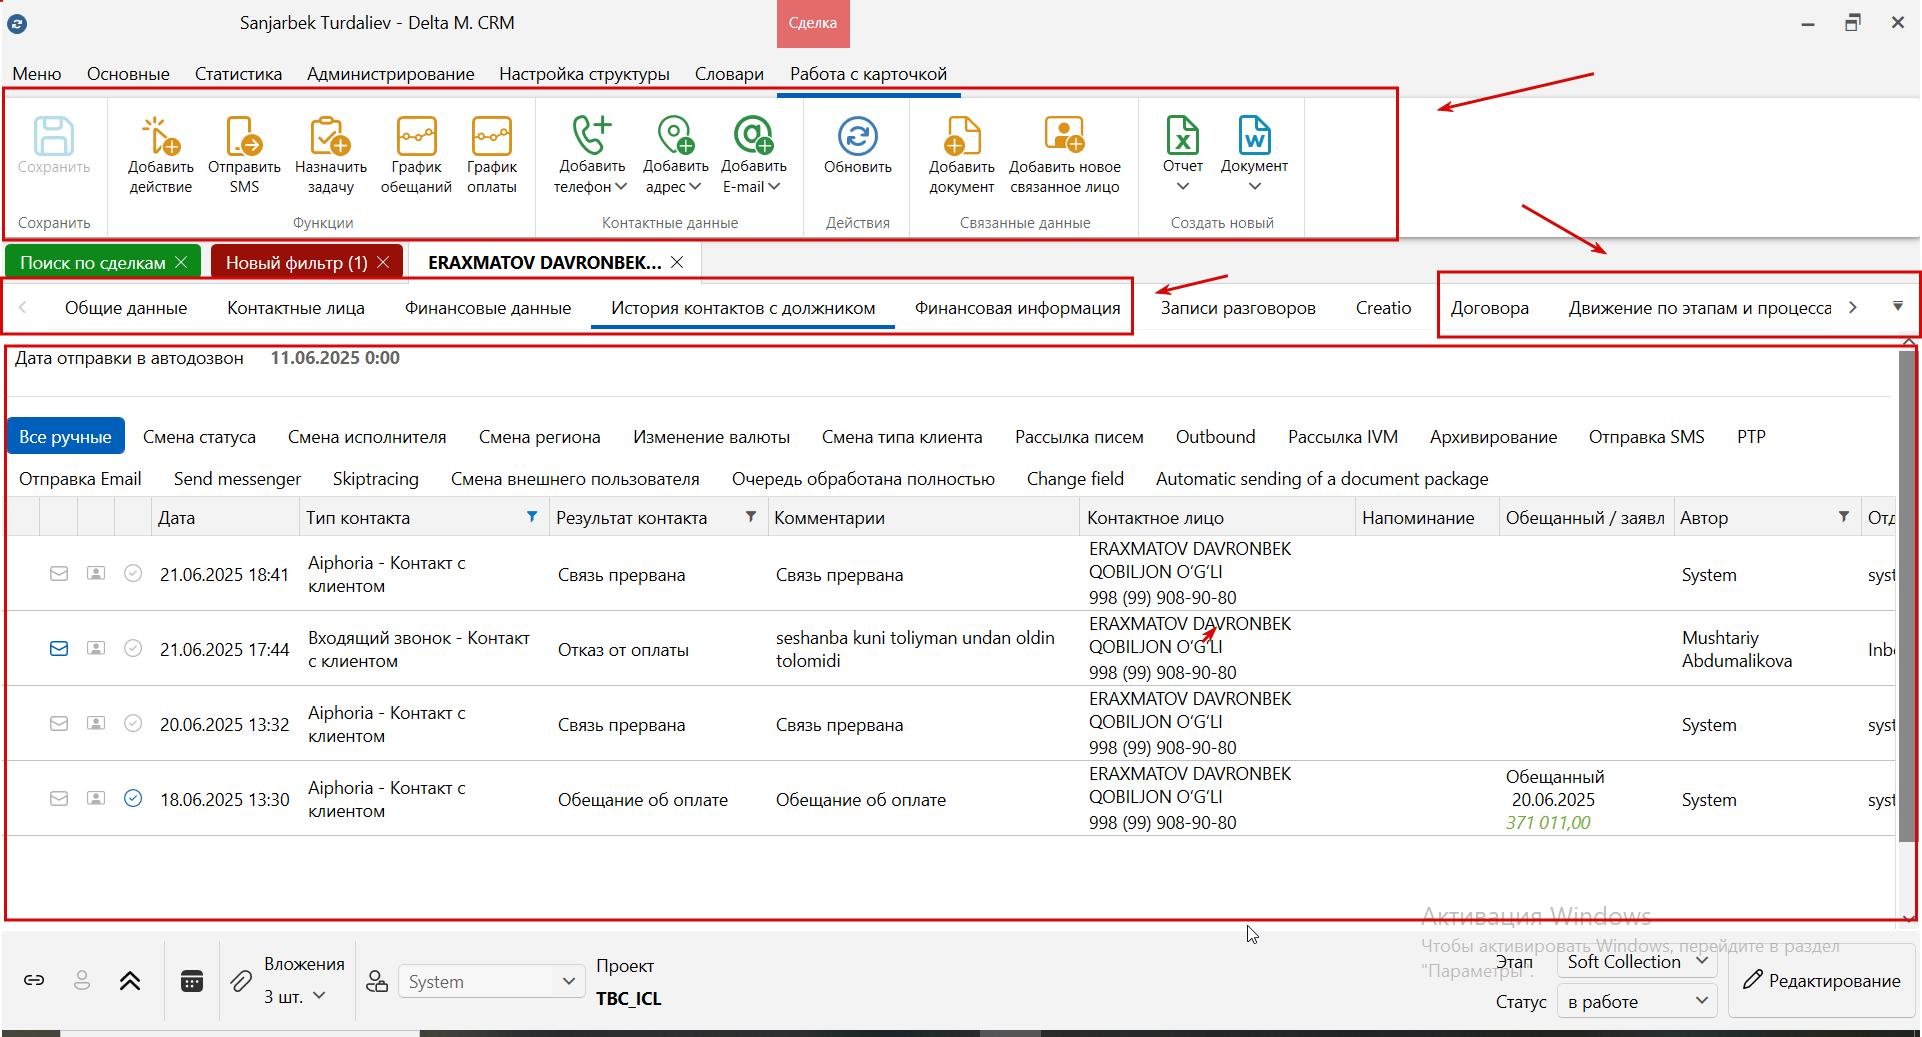Toggle check circle in 21.06.2025 17:44 row
The image size is (1922, 1037).
pyautogui.click(x=133, y=648)
